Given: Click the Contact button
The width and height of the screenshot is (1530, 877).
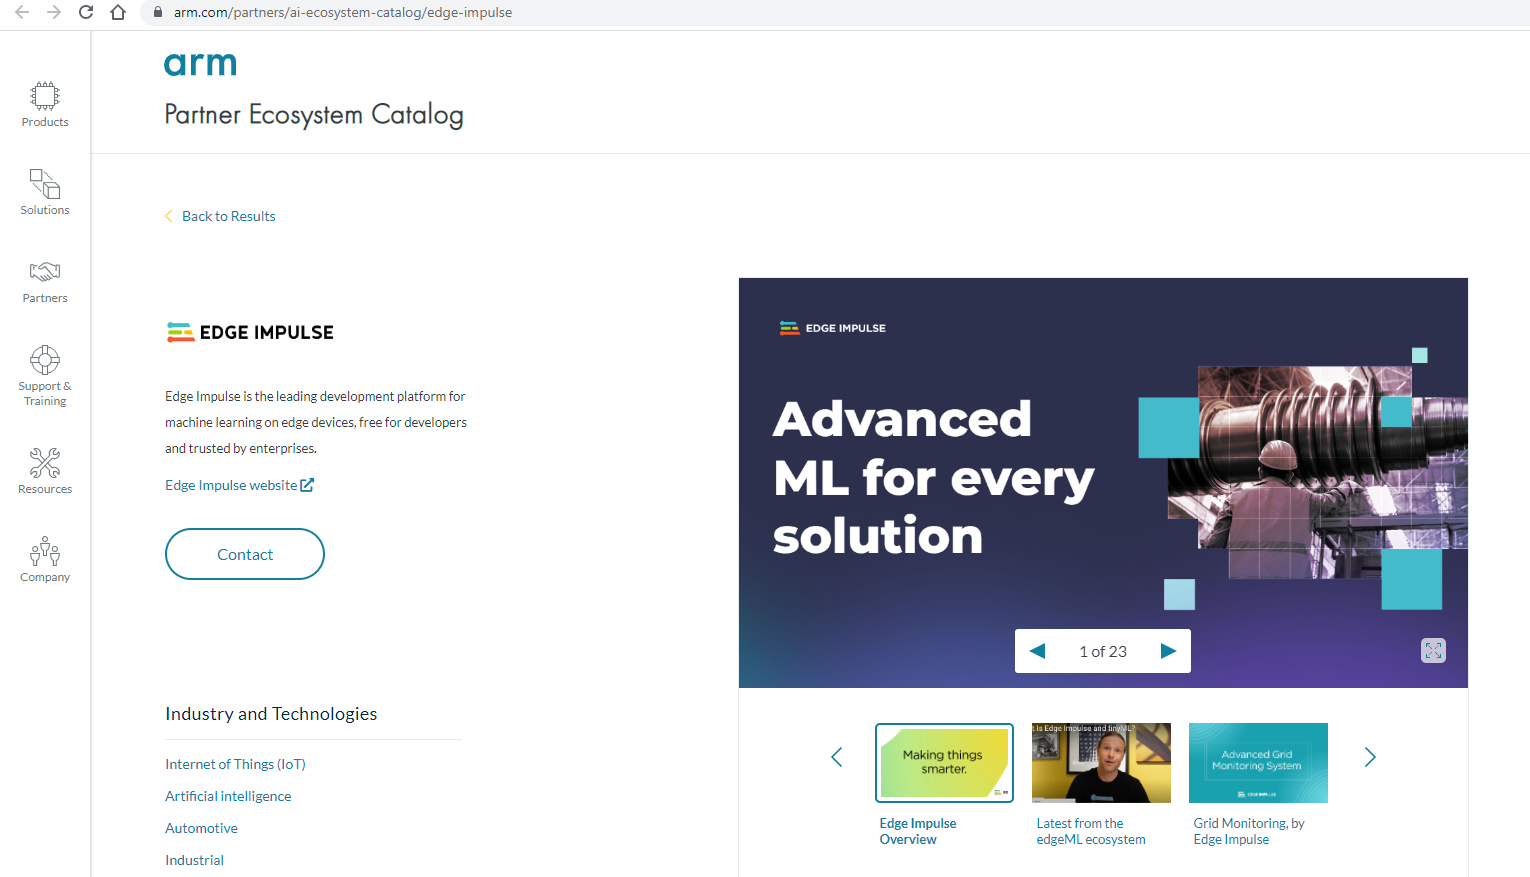Looking at the screenshot, I should coord(245,554).
